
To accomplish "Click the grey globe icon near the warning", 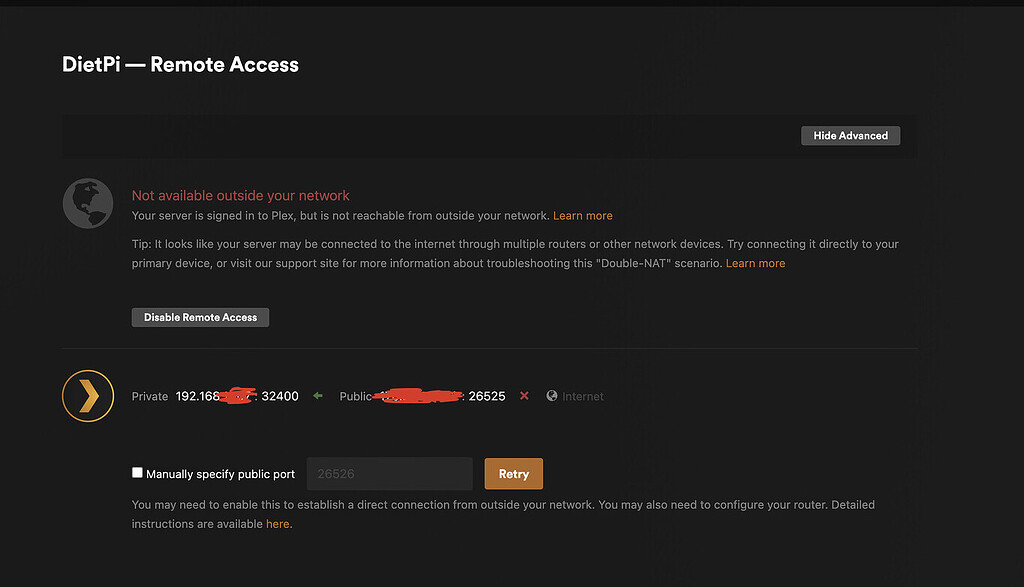I will pyautogui.click(x=87, y=203).
